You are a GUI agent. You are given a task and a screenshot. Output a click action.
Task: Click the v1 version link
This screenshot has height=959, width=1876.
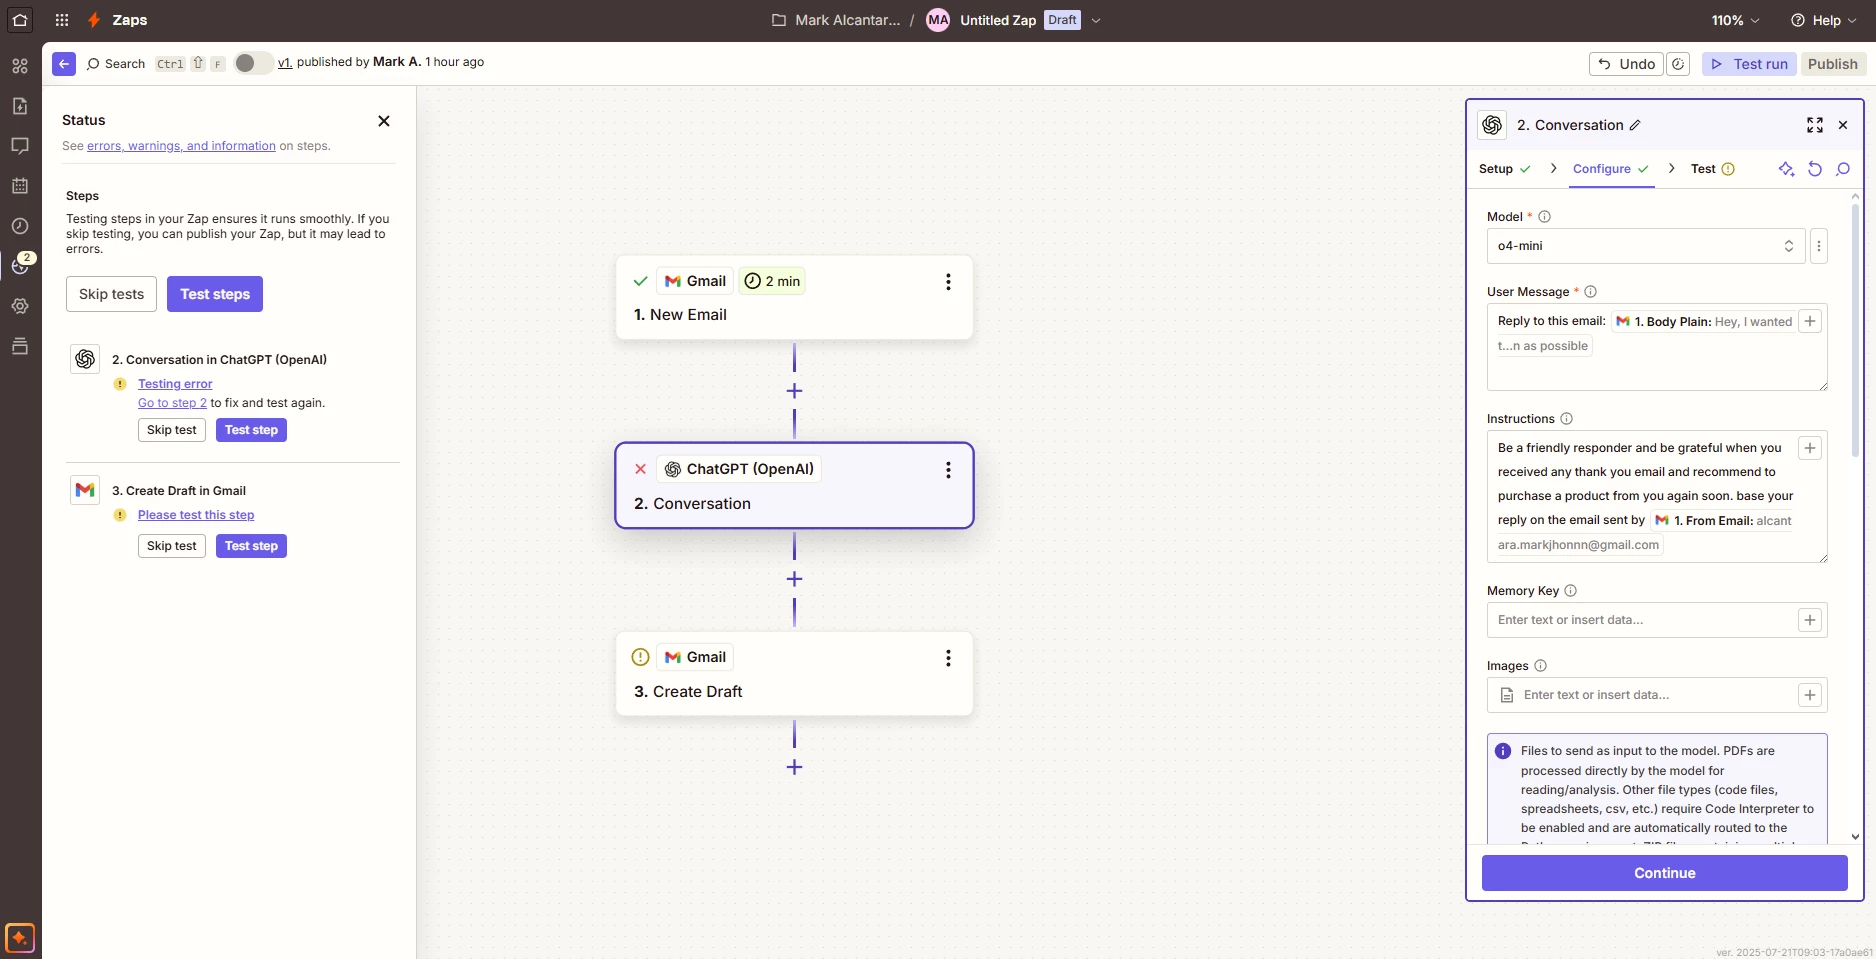[285, 62]
